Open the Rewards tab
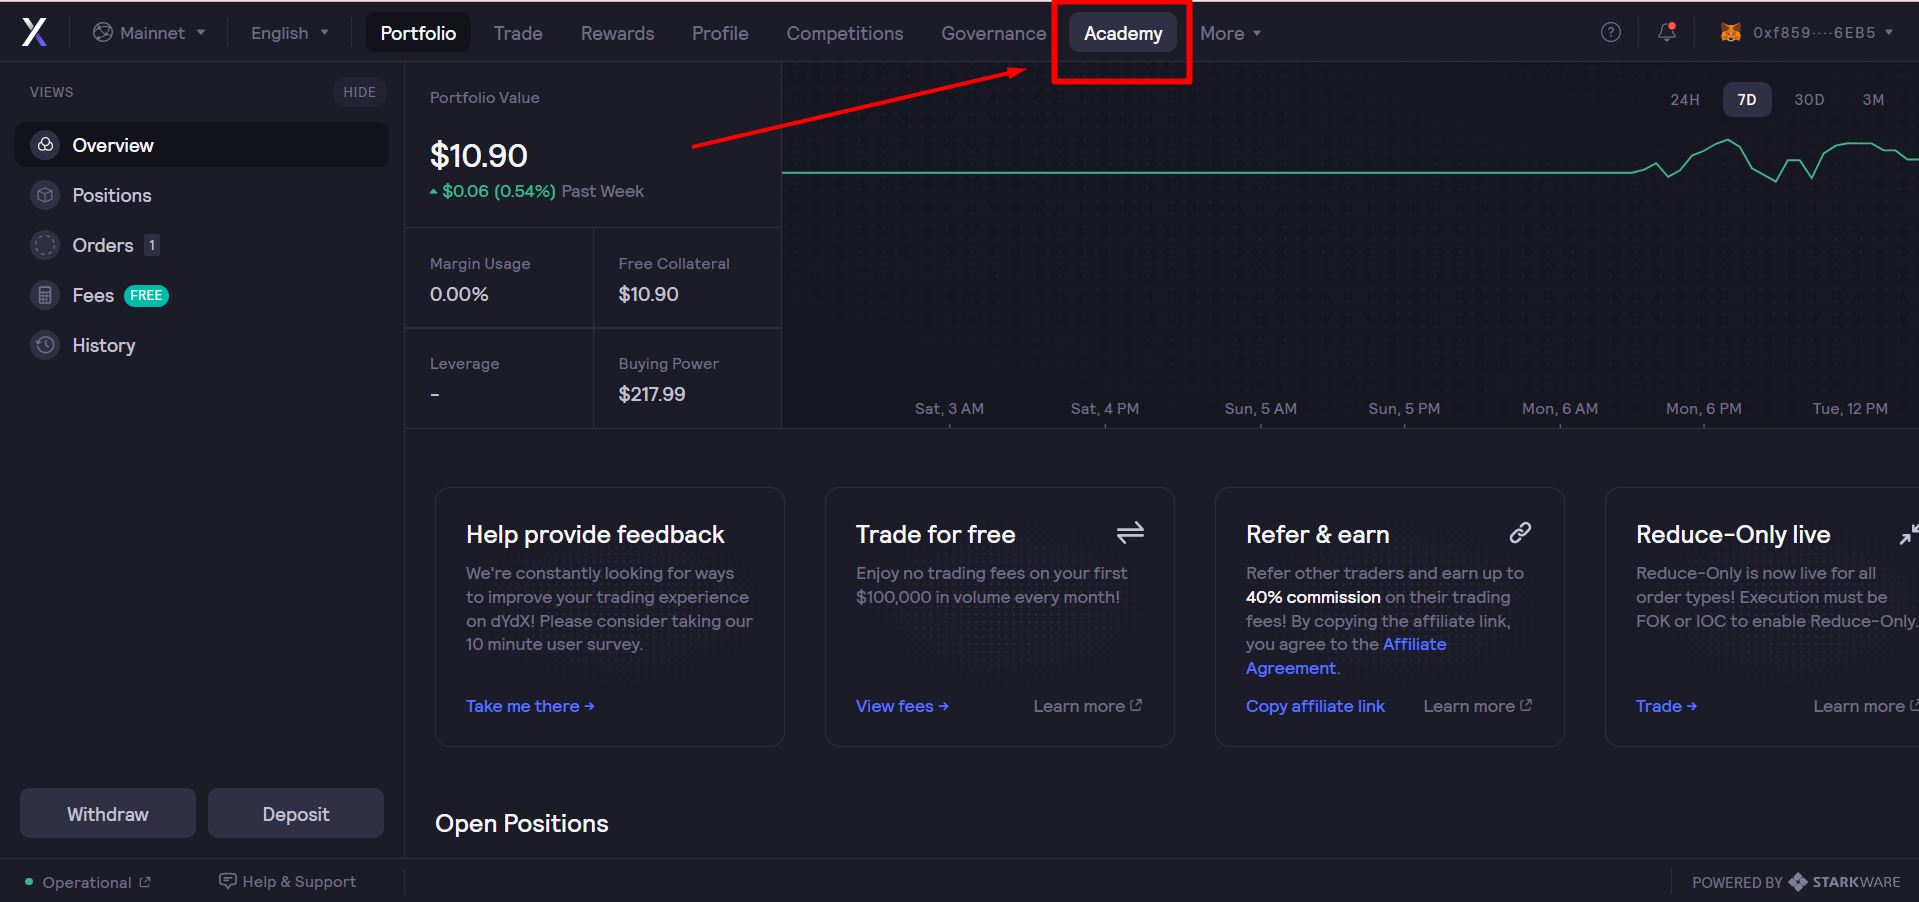Viewport: 1919px width, 902px height. [x=617, y=33]
